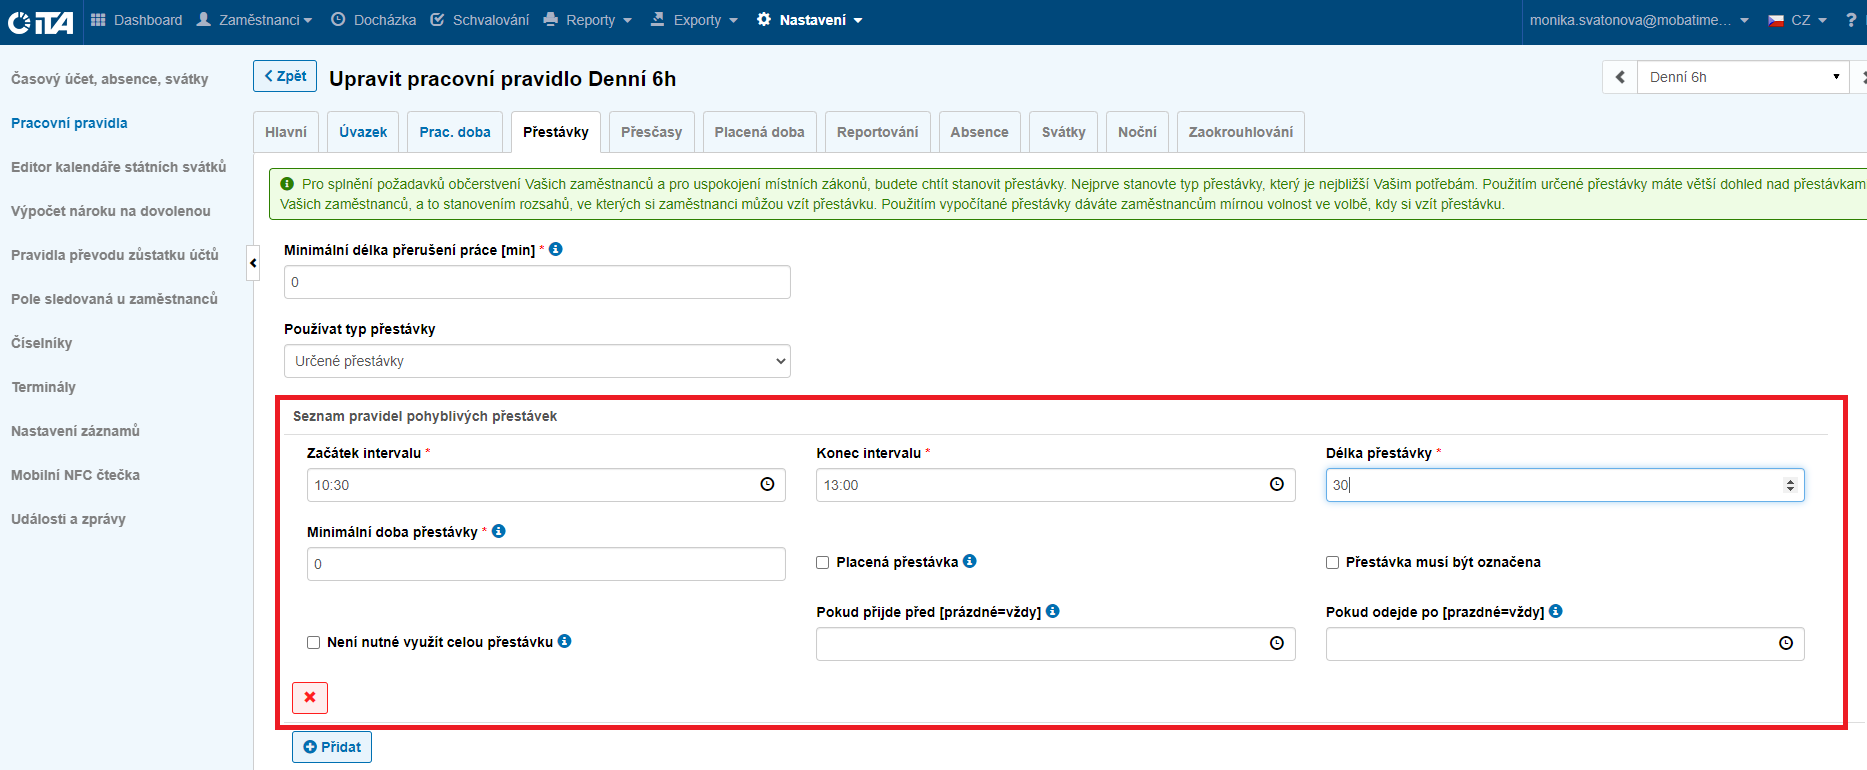1867x770 pixels.
Task: Open the Používat typ přestávky dropdown
Action: [537, 361]
